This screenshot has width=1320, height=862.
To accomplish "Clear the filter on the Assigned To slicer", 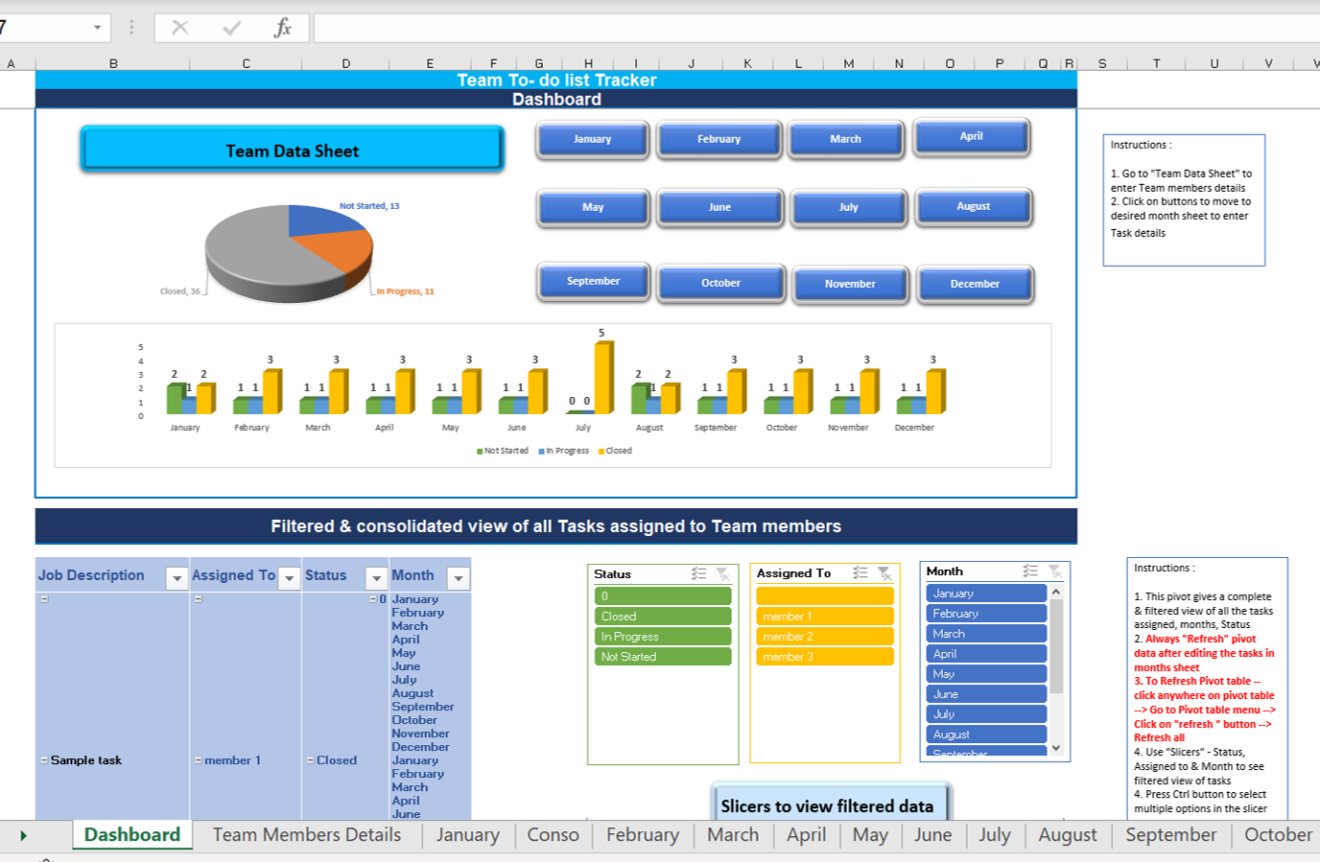I will point(885,573).
